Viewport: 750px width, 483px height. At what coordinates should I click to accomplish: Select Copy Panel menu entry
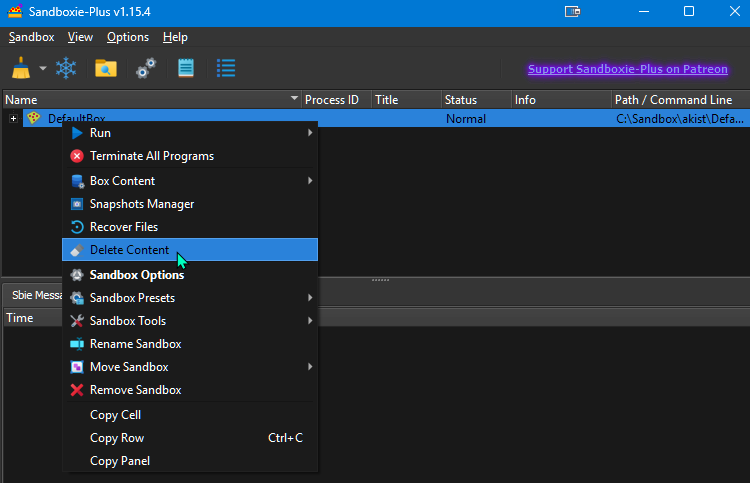click(190, 461)
